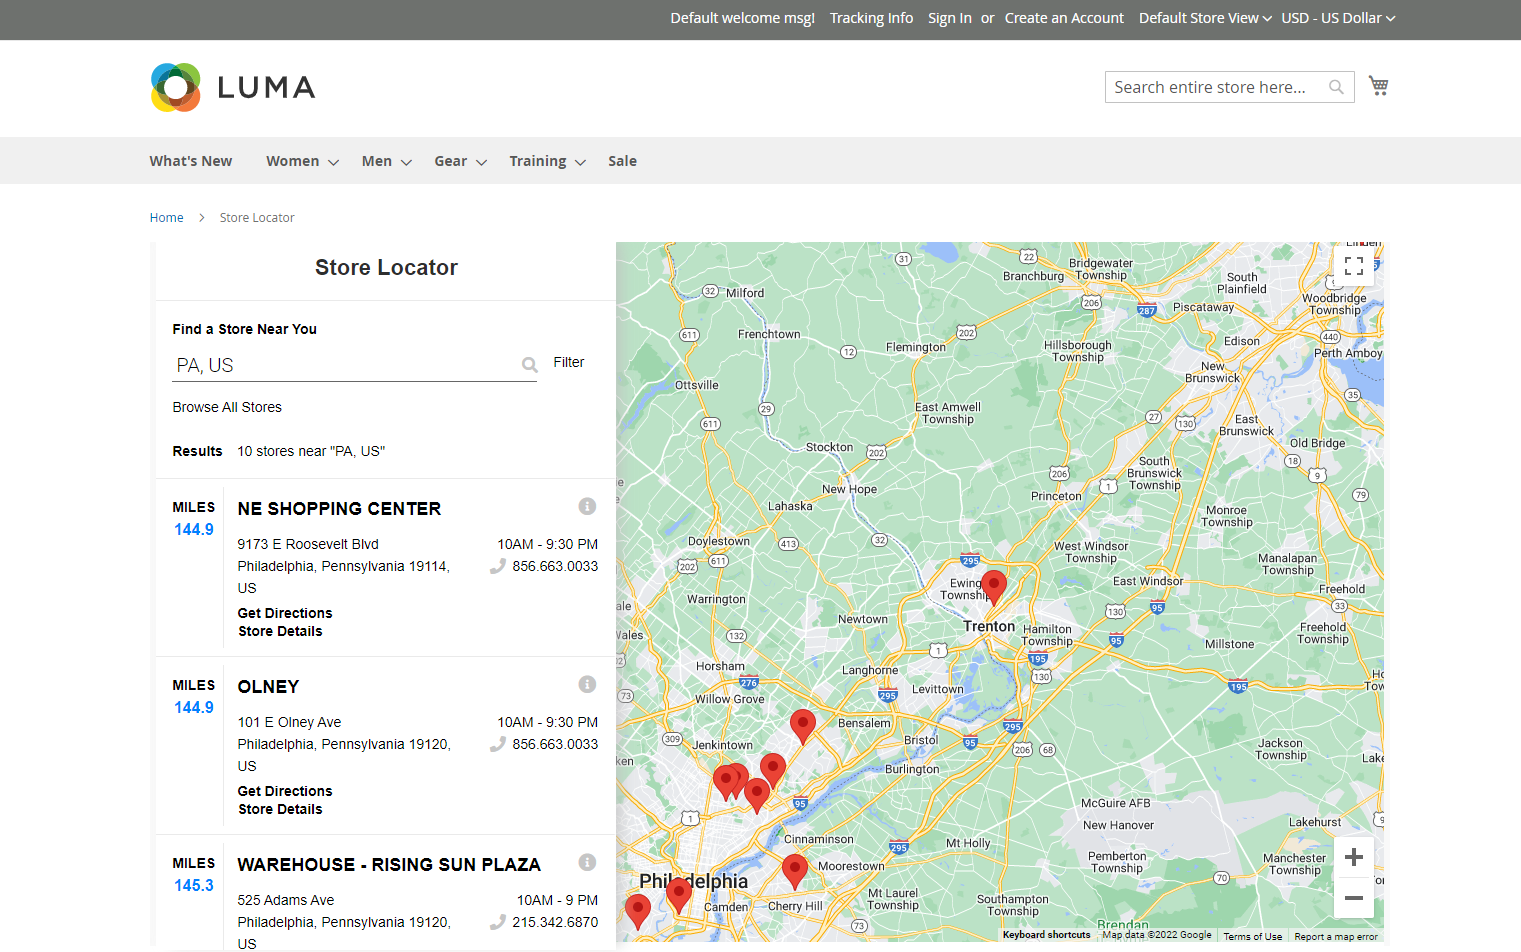View Store Details for Olney store
Viewport: 1521px width, 952px height.
click(x=280, y=809)
